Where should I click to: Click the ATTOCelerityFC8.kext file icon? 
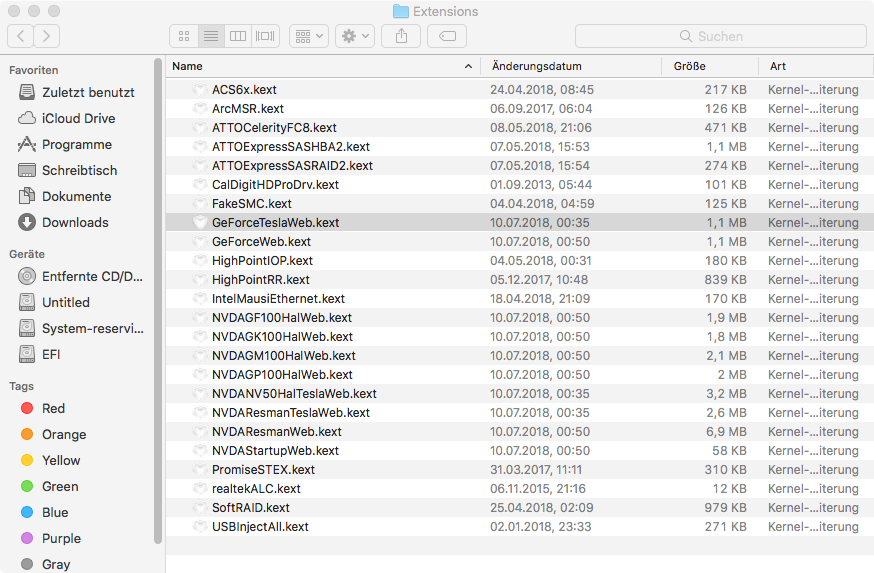[x=200, y=128]
